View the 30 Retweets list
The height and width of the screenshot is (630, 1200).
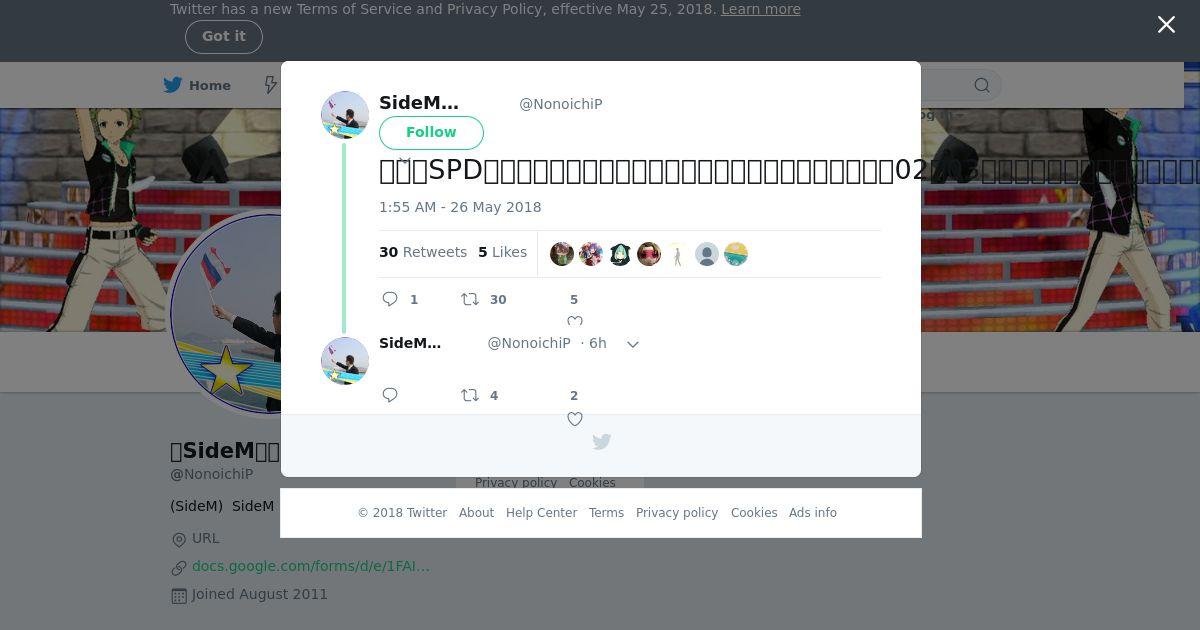tap(423, 252)
